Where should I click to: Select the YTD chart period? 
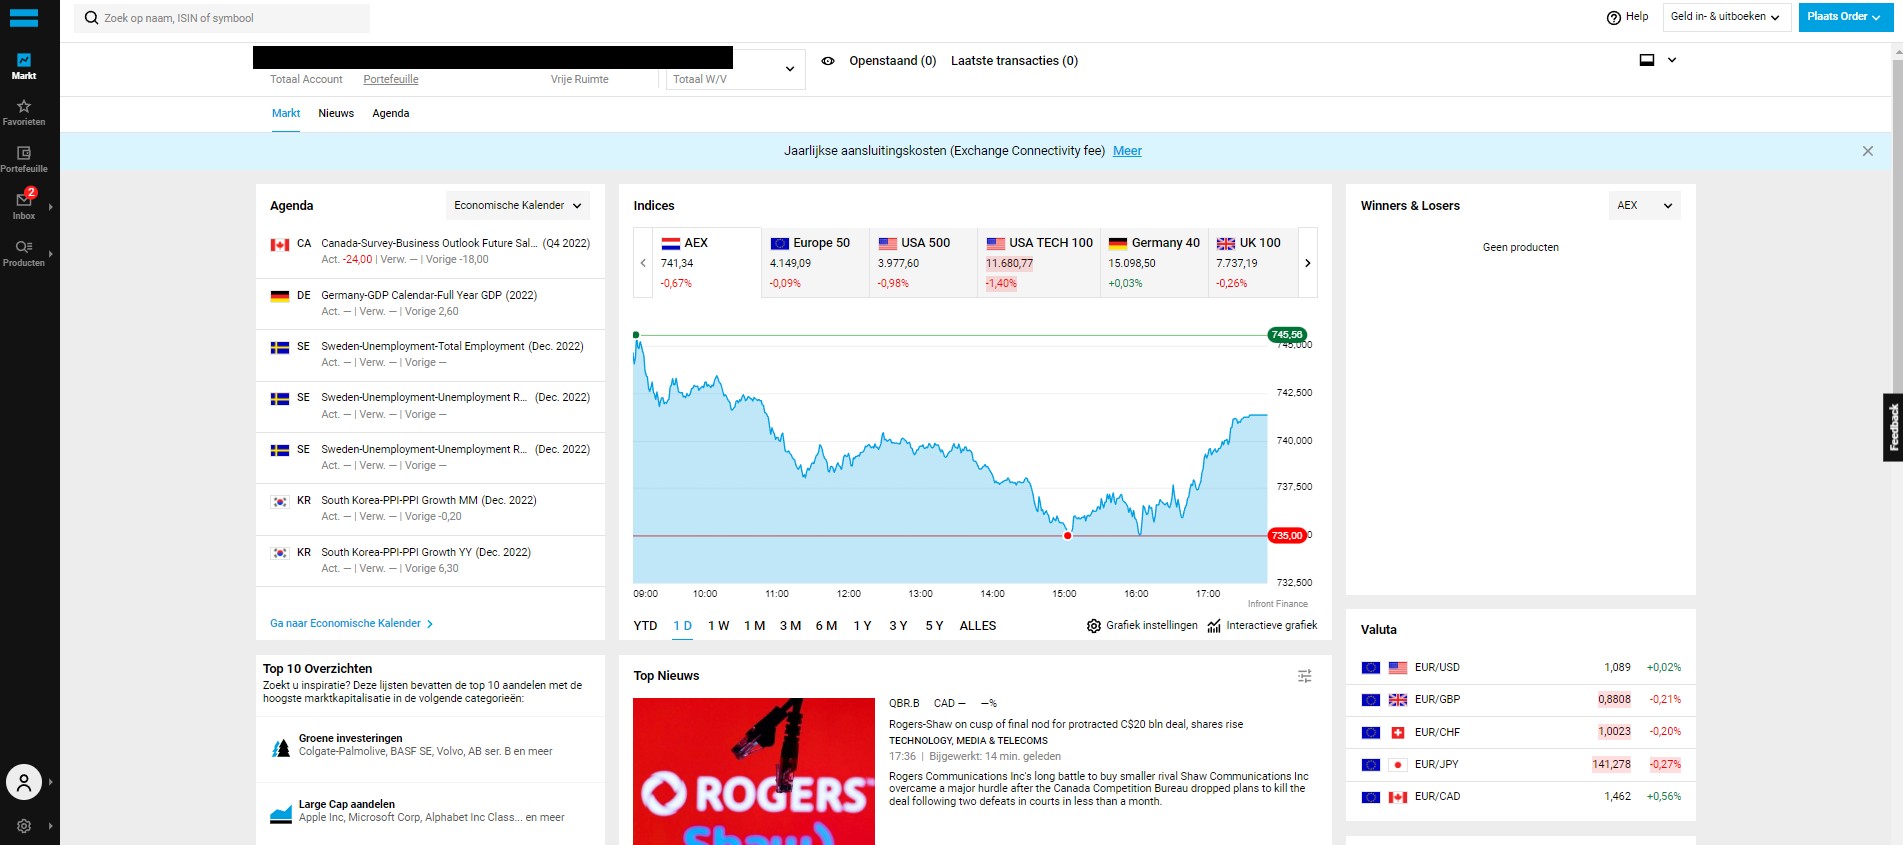click(x=645, y=626)
